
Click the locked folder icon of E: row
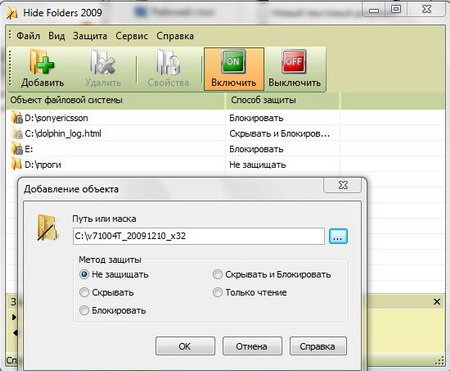[x=17, y=149]
